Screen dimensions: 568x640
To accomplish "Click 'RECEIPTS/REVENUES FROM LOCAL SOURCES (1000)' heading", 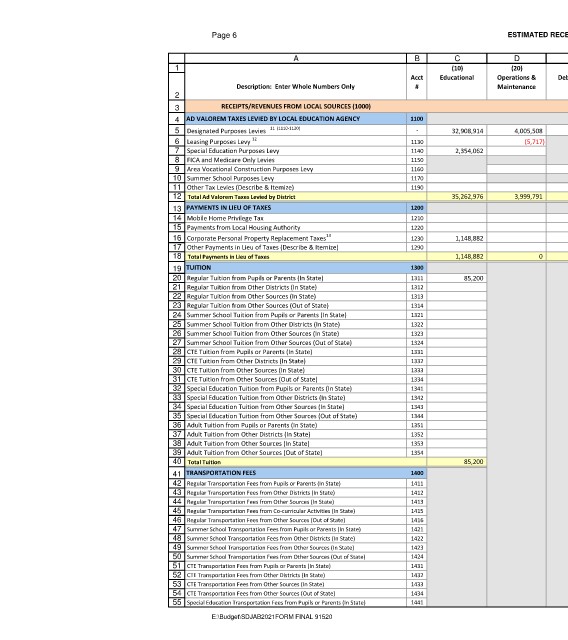I will point(296,107).
